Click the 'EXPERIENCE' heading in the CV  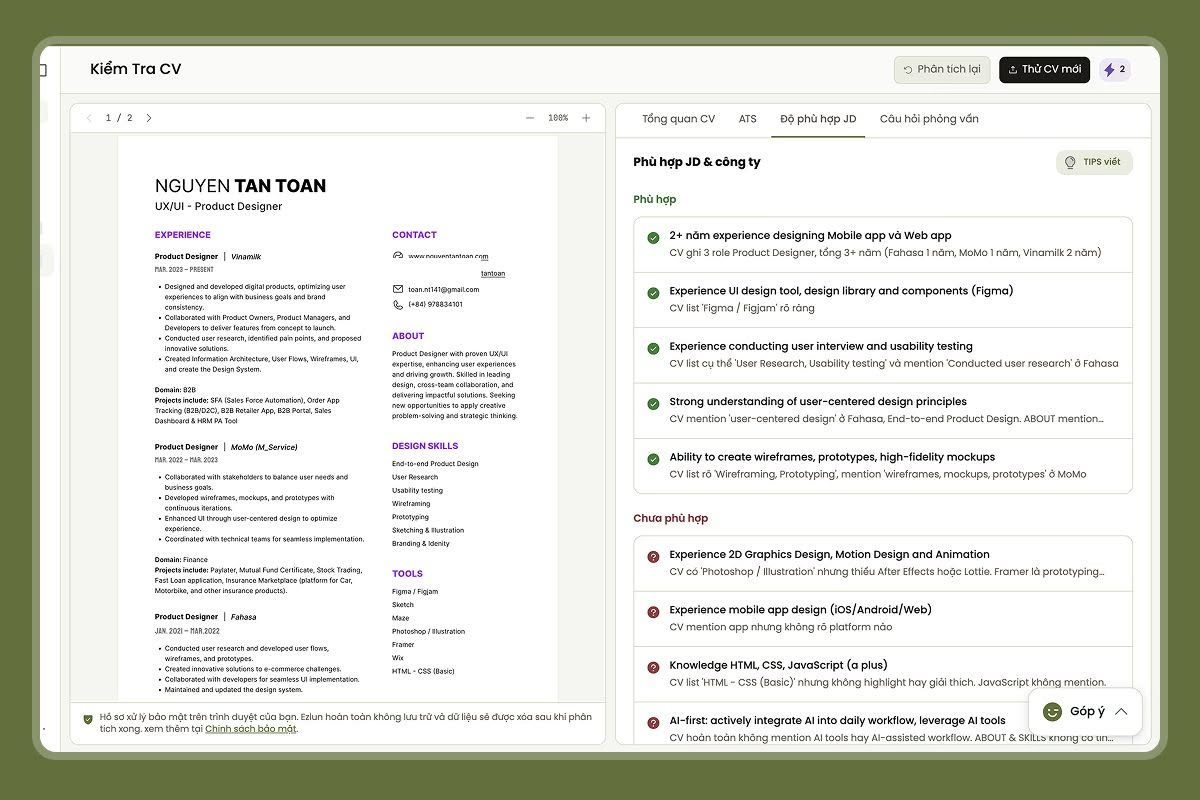point(183,235)
